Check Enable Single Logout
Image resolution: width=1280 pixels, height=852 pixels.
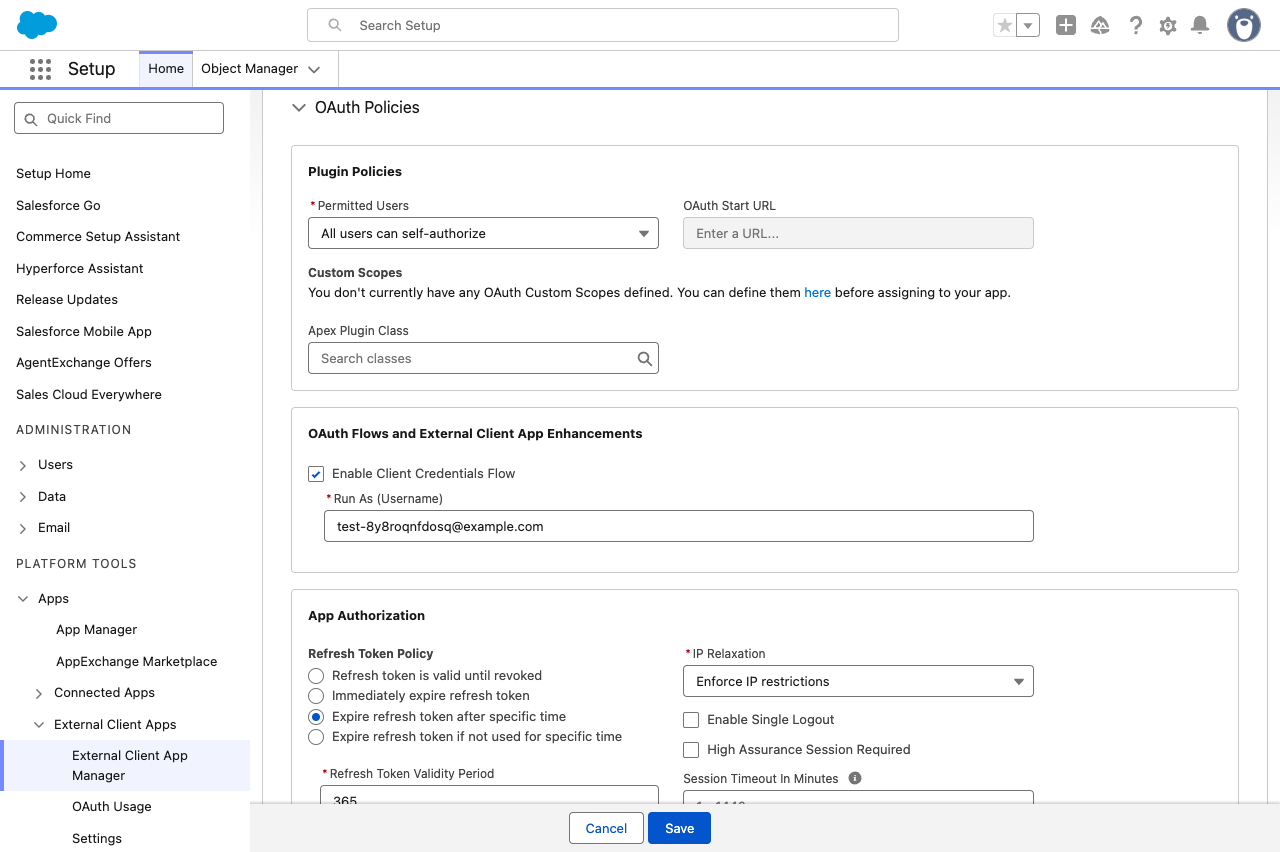pyautogui.click(x=691, y=720)
